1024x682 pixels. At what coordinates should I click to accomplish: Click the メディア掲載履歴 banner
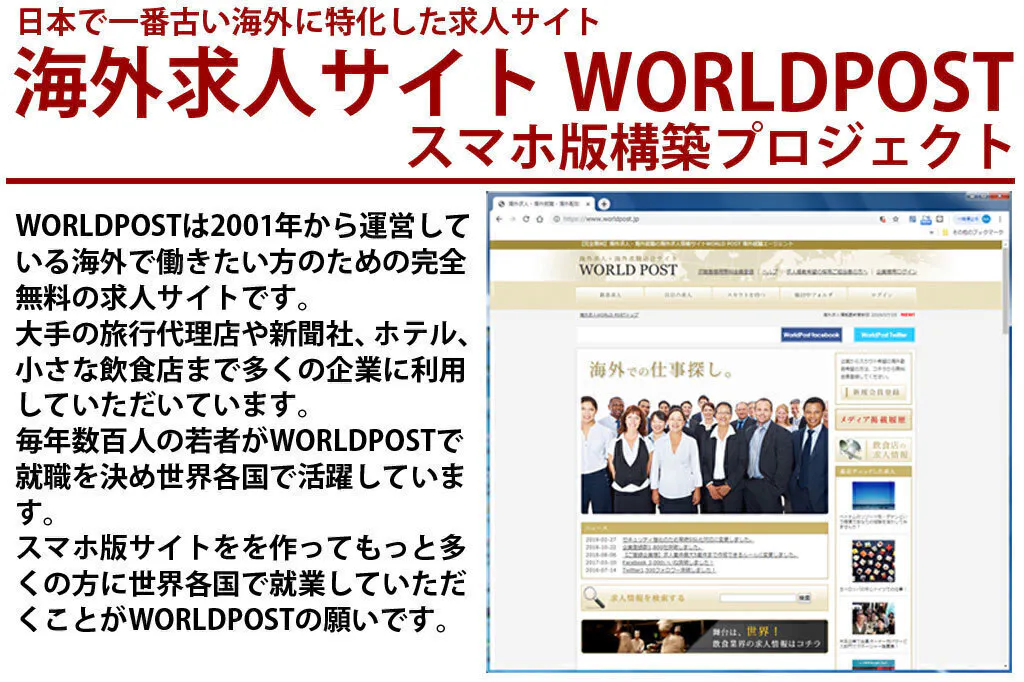coord(873,420)
